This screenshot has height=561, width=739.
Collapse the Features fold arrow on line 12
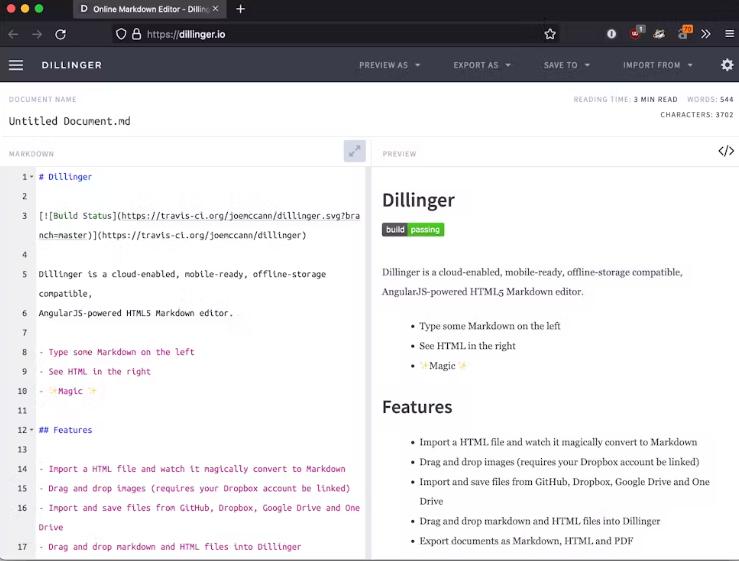(32, 430)
